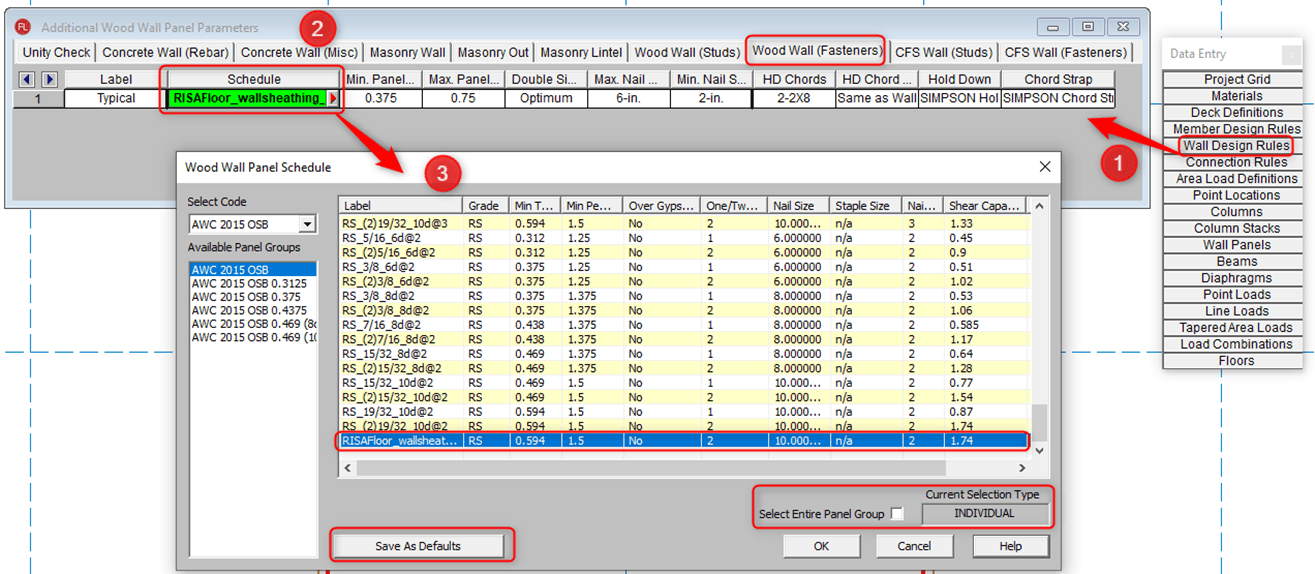
Task: Click the Shear Capacity column header
Action: tap(984, 205)
